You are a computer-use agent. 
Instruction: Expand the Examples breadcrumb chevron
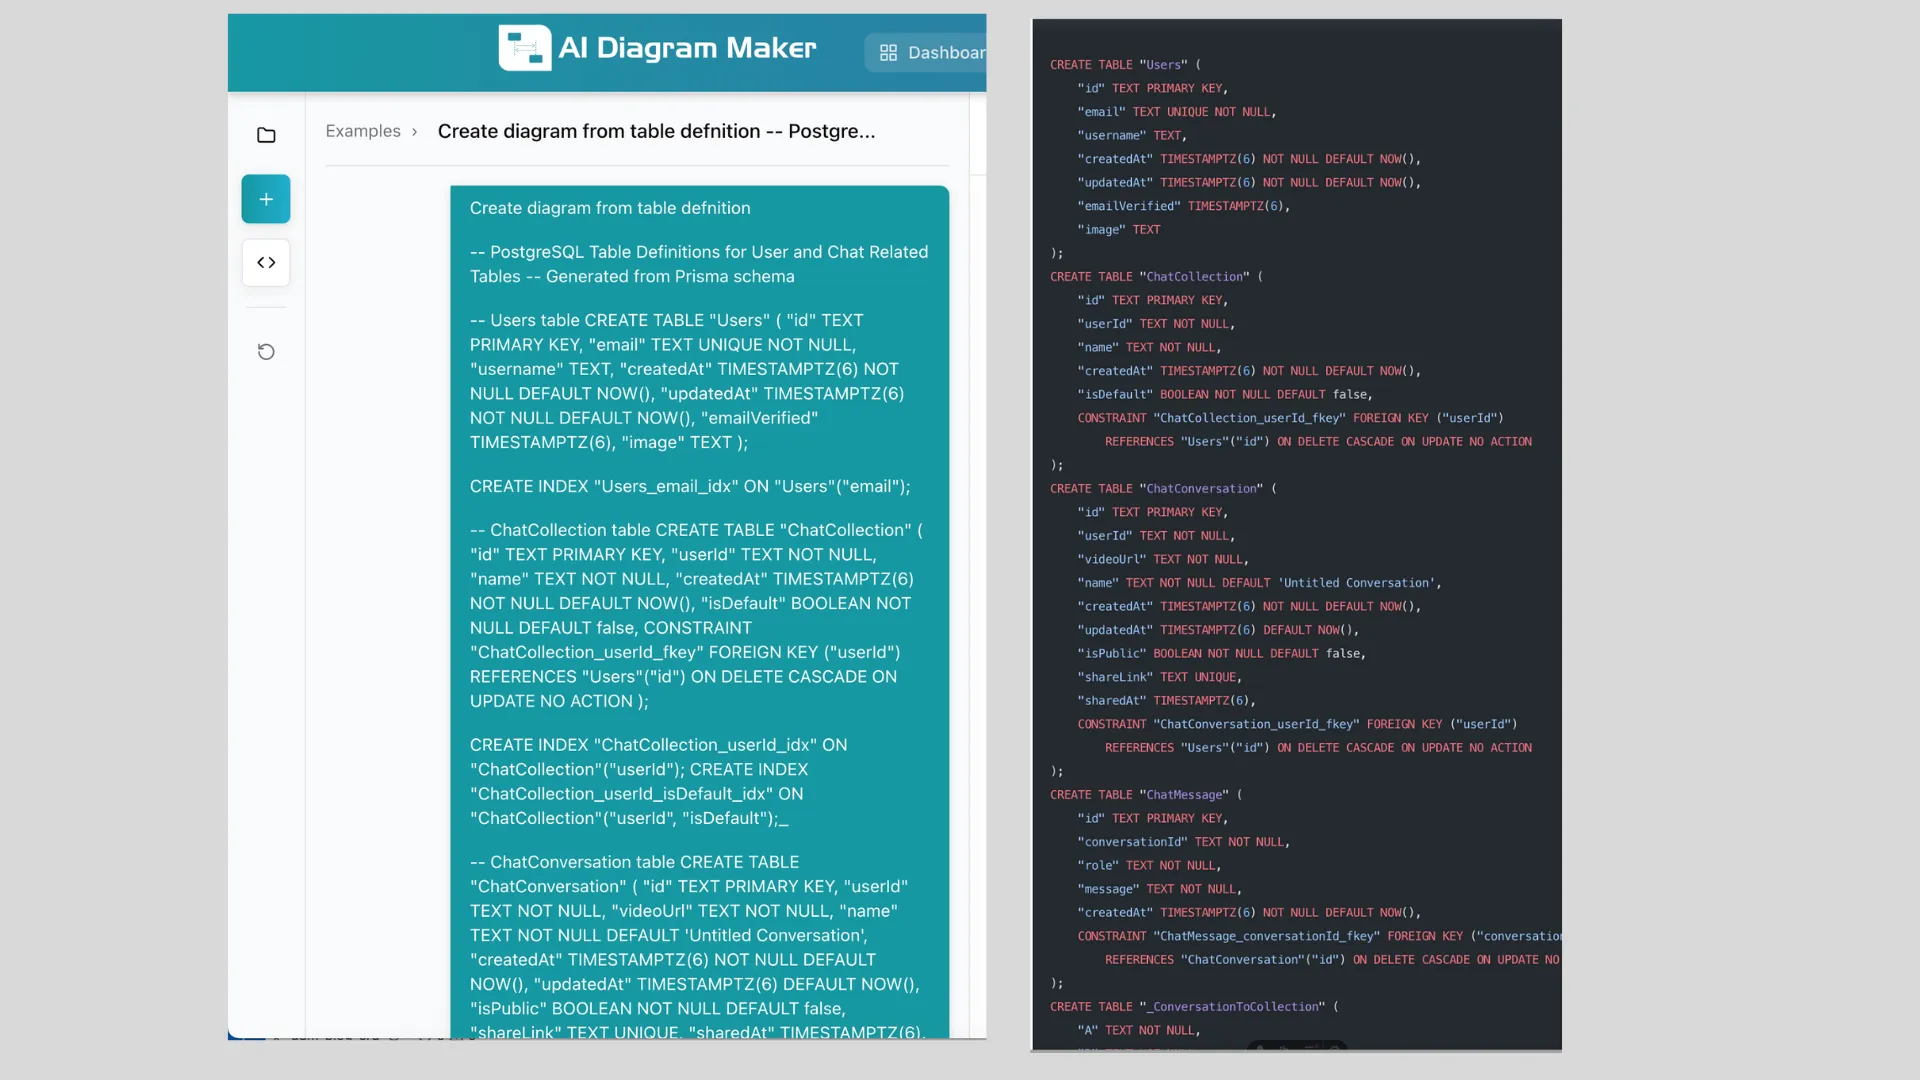pyautogui.click(x=414, y=131)
